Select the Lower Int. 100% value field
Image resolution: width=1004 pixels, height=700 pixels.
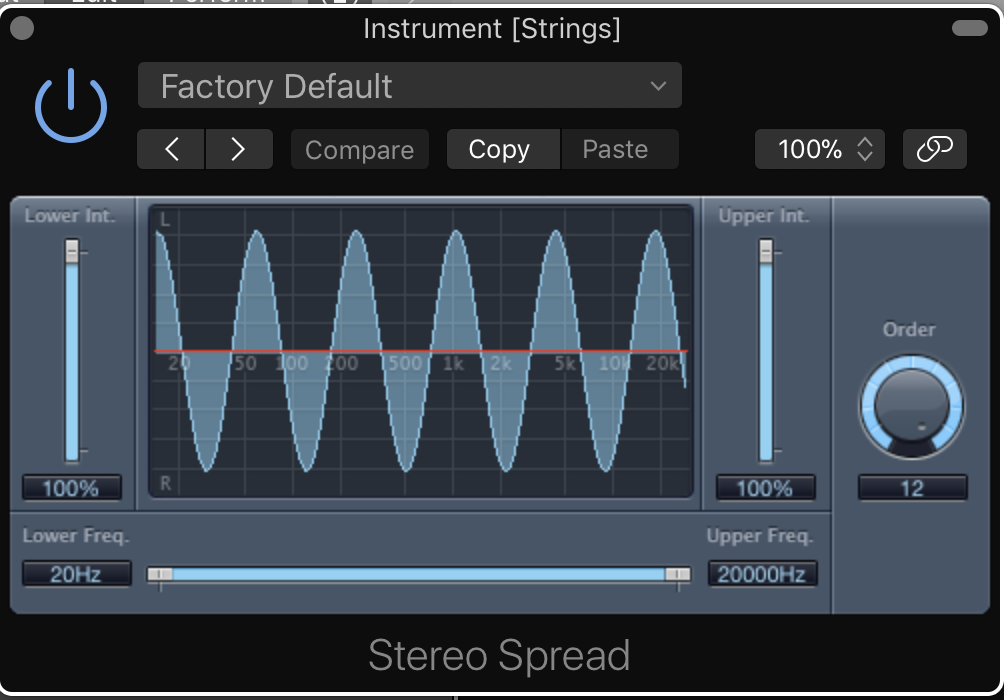click(x=72, y=489)
